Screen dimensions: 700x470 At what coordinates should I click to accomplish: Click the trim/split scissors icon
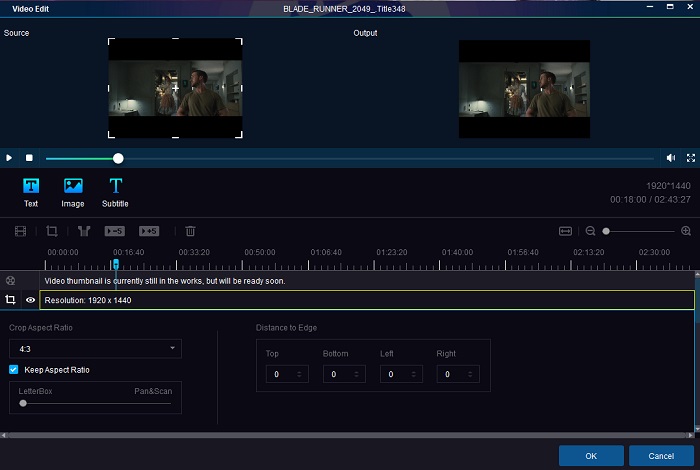[84, 231]
